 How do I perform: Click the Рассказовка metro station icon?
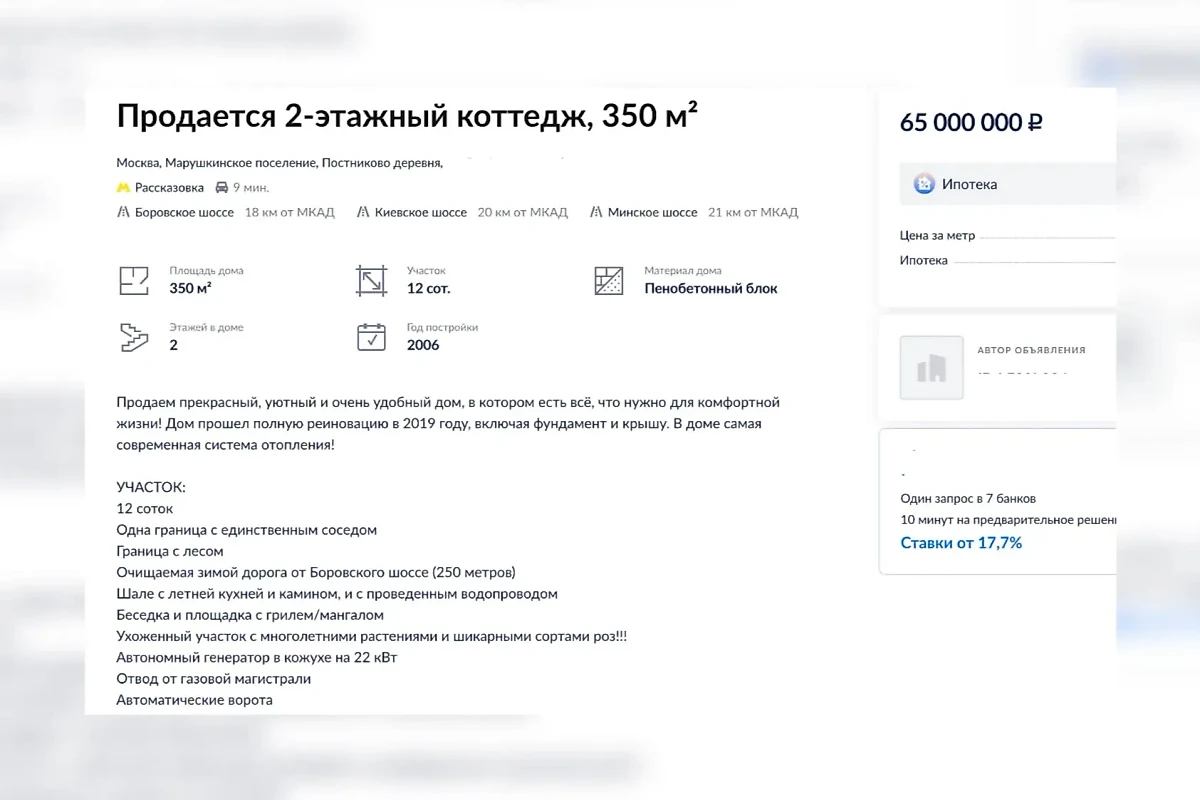tap(124, 187)
